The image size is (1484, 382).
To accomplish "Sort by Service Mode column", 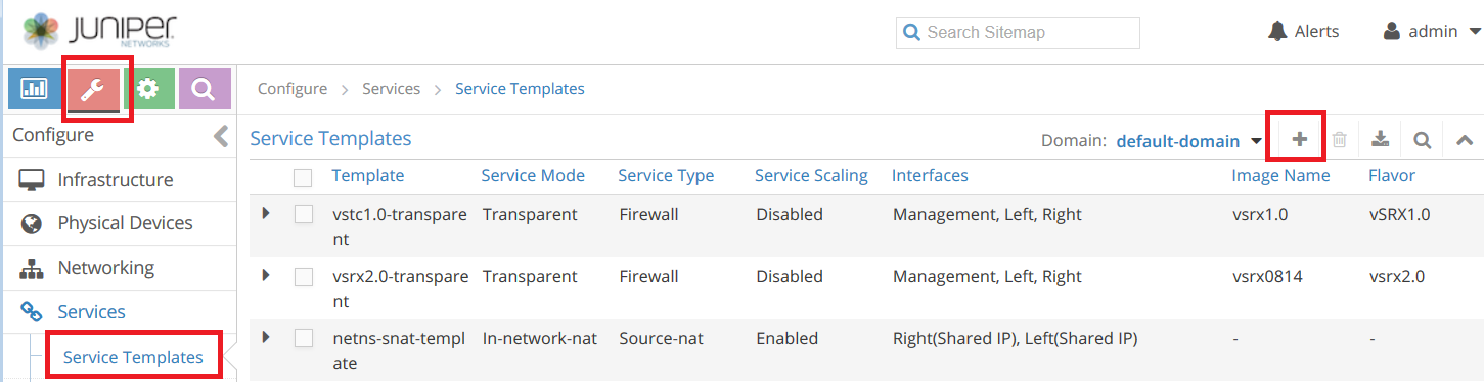I will coord(533,176).
